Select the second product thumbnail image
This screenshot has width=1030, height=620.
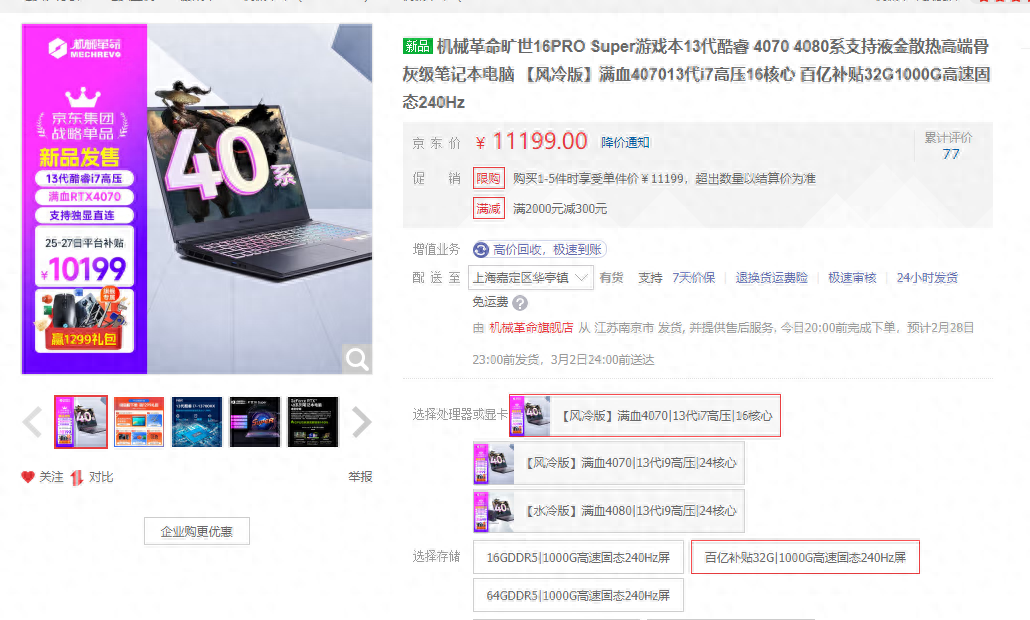[x=139, y=422]
